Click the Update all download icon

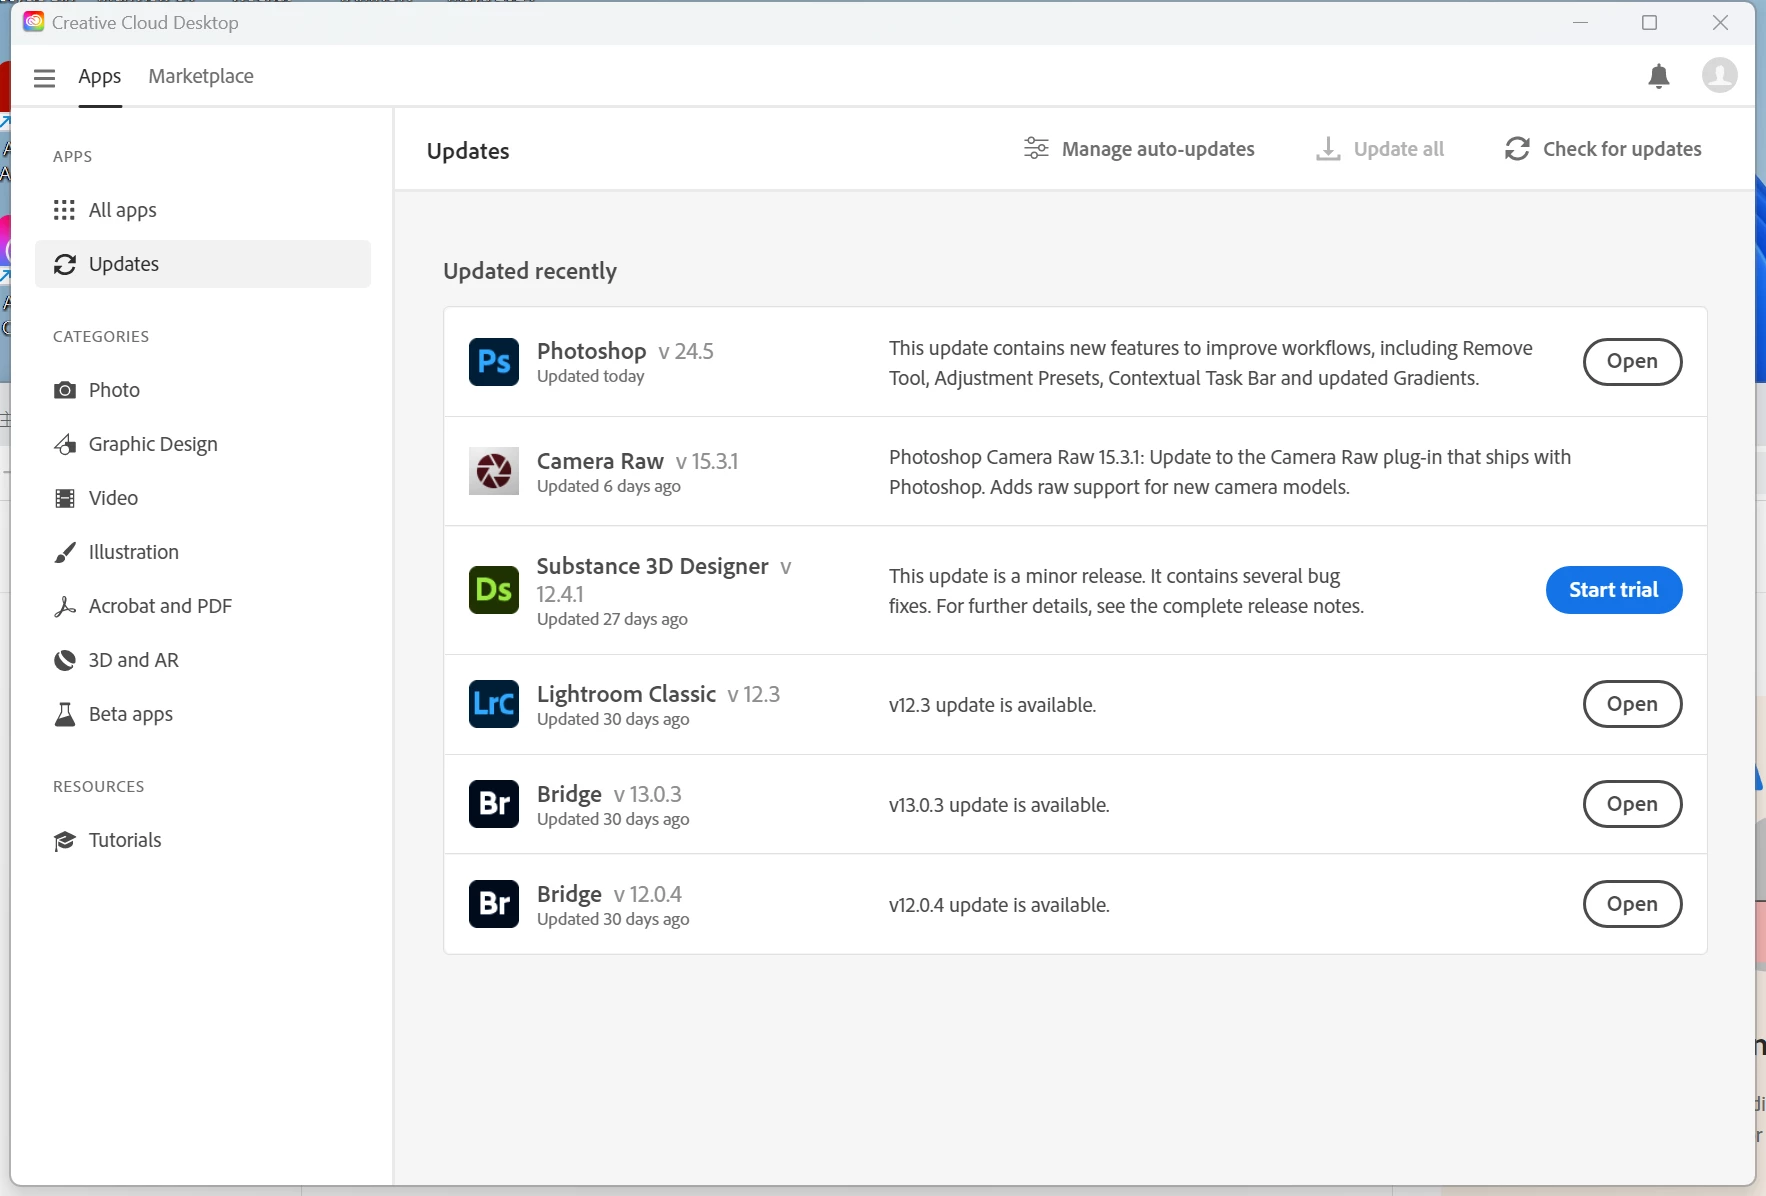(1328, 149)
